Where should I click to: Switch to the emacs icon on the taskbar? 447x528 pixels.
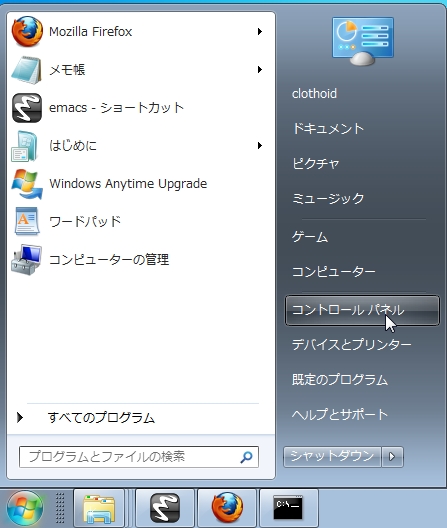click(165, 508)
